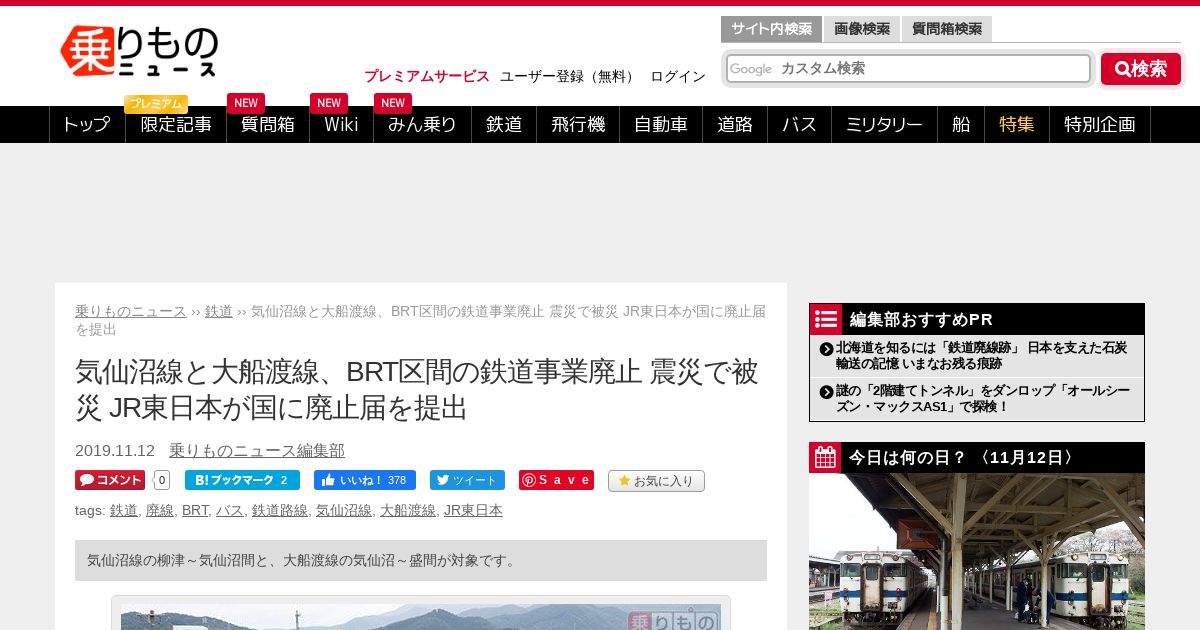Click the article's main photo thumbnail

pyautogui.click(x=421, y=616)
